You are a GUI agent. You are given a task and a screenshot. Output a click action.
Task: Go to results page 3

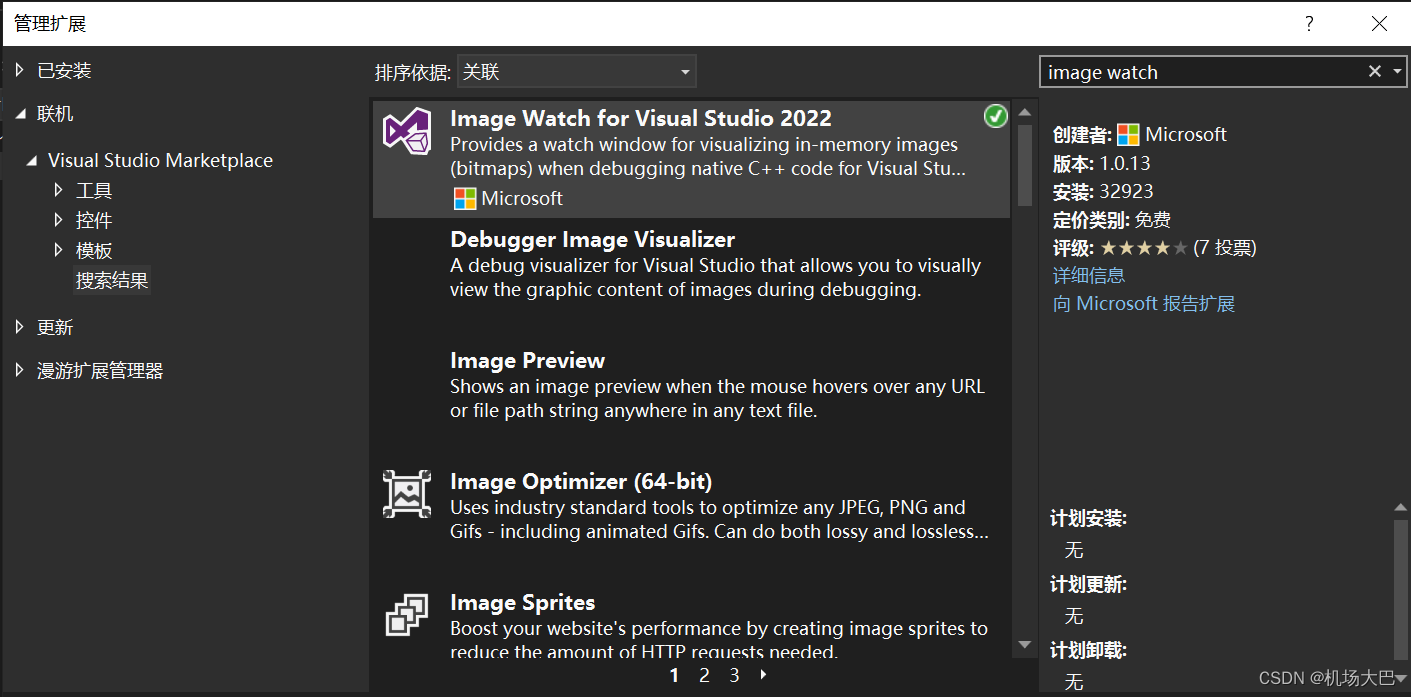tap(734, 676)
